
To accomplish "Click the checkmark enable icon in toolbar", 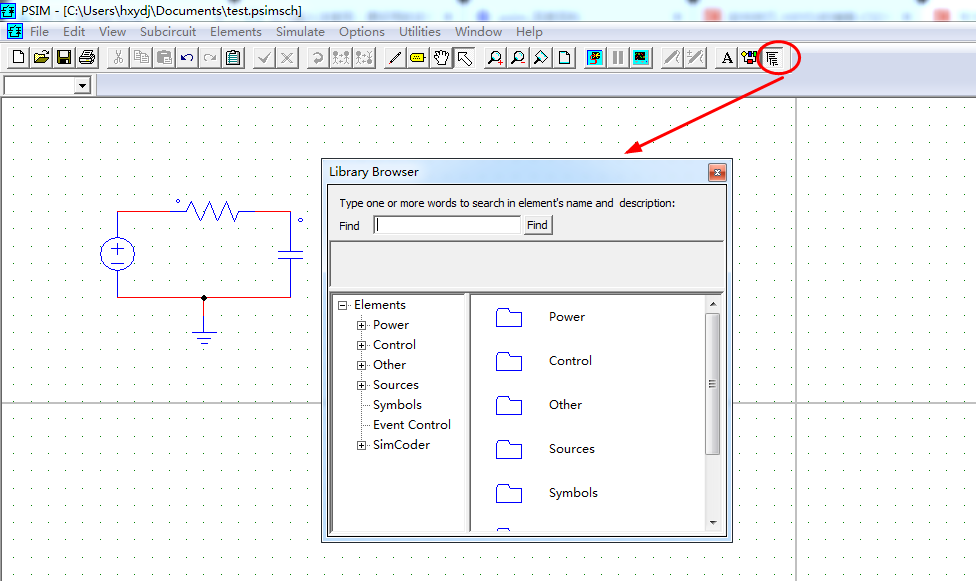I will tap(264, 58).
